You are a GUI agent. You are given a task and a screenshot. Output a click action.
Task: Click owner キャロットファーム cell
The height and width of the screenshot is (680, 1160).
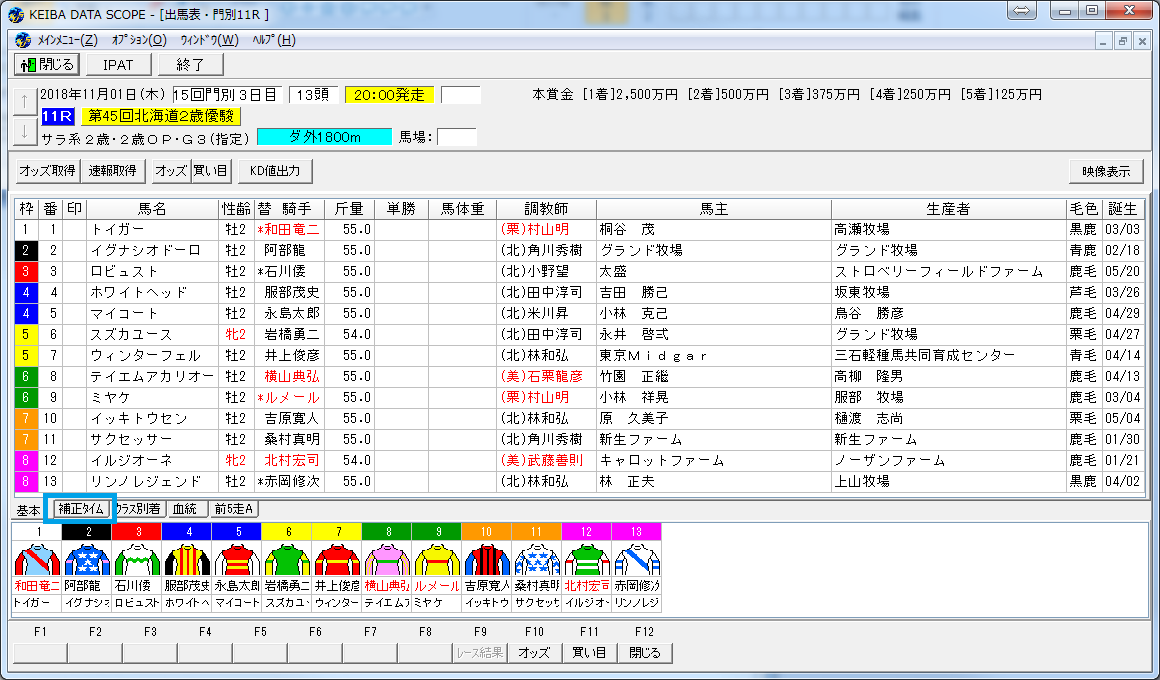[x=714, y=460]
